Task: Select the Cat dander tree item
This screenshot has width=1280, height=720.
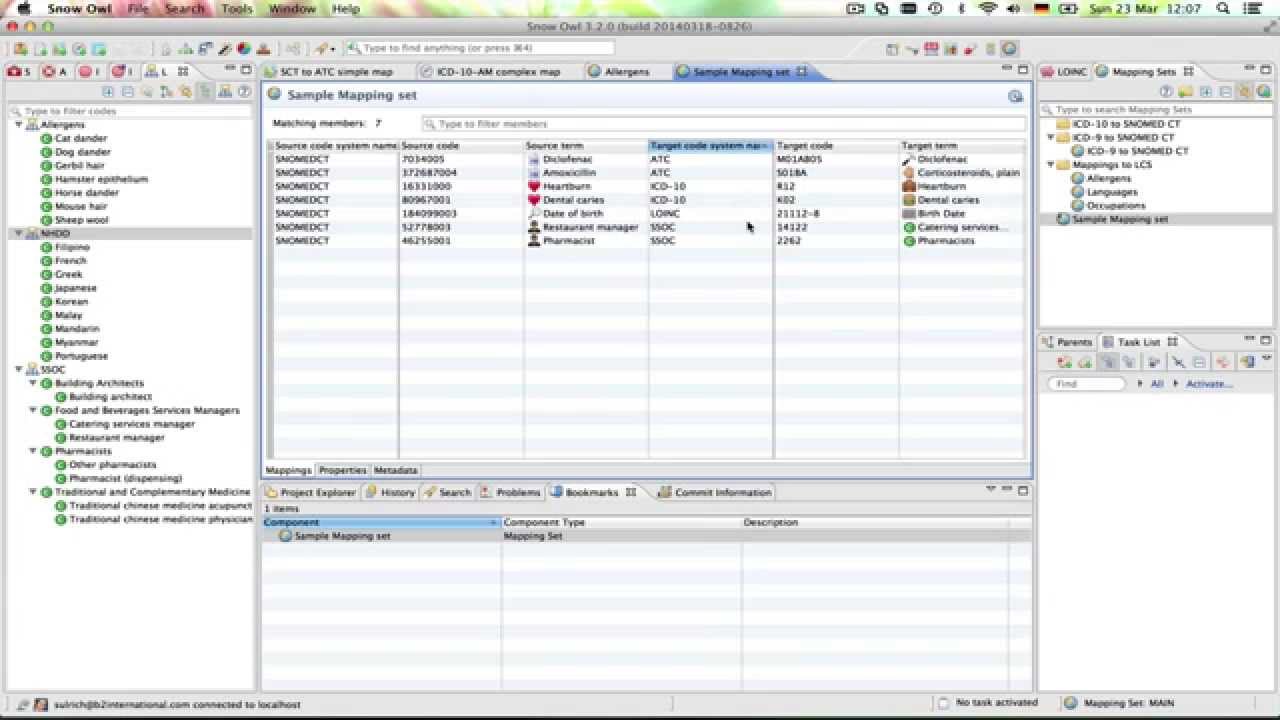Action: tap(81, 138)
